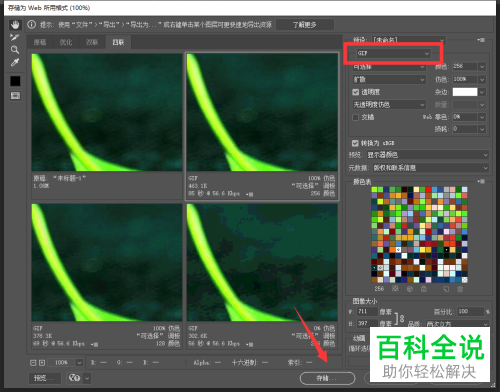Viewport: 500px width, 392px height.
Task: Toggle the 转换为 sRGB checkbox
Action: click(355, 143)
